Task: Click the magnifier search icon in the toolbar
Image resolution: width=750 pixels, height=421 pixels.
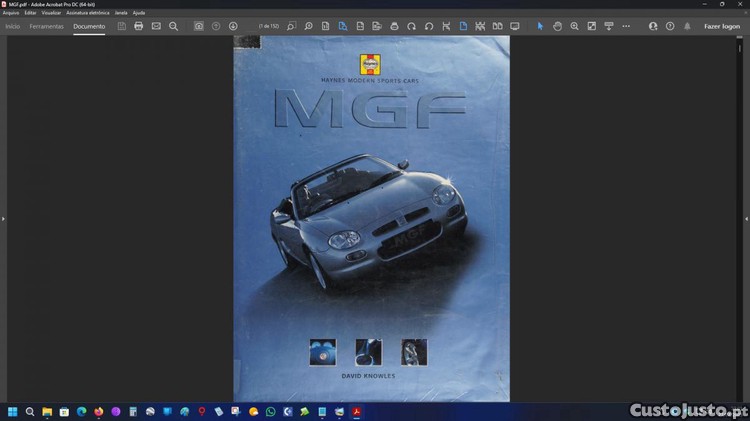Action: [173, 26]
